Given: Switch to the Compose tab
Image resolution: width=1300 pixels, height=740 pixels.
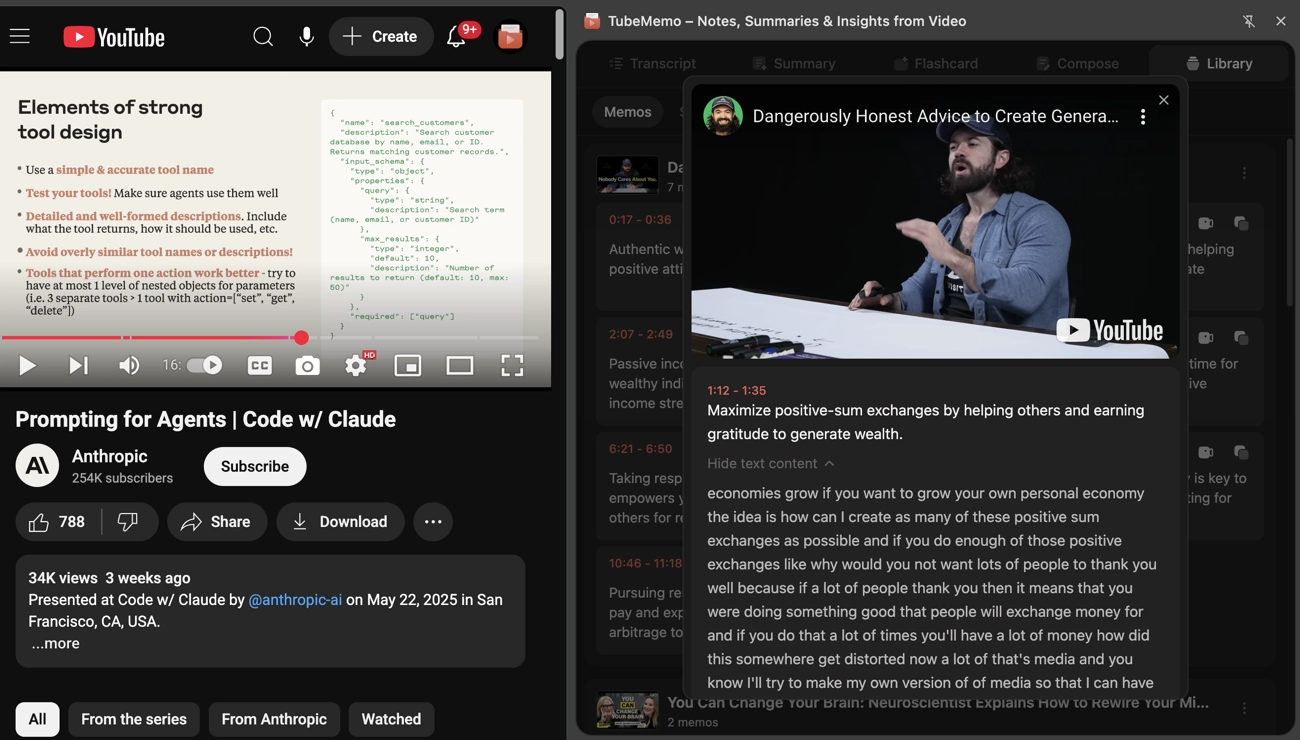Looking at the screenshot, I should 1077,64.
